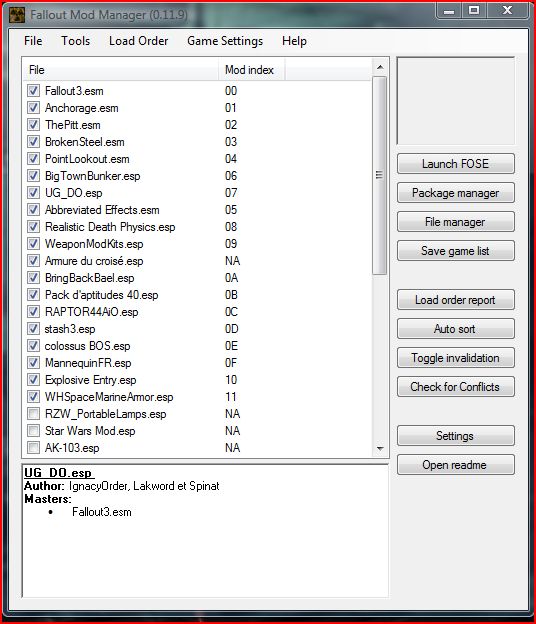
Task: Uncheck the Anchorage.esm checkbox
Action: (33, 108)
